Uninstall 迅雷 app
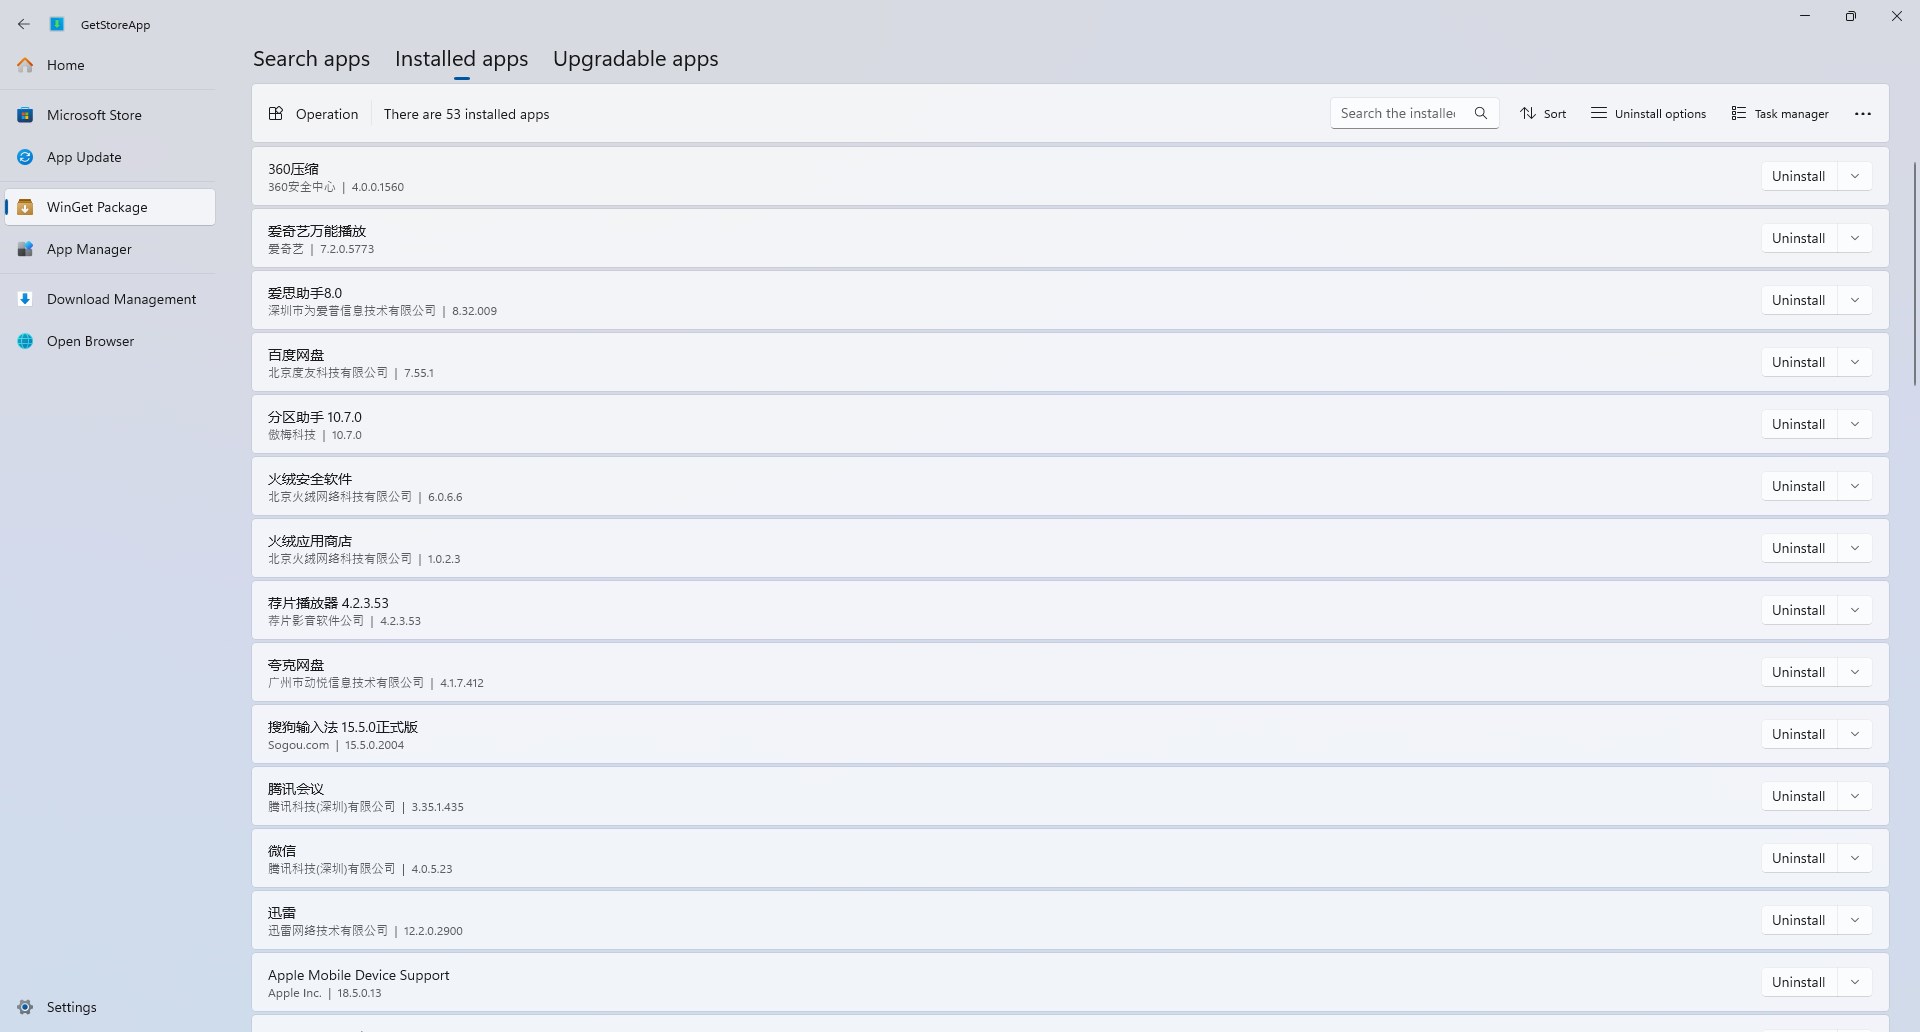 click(x=1799, y=920)
